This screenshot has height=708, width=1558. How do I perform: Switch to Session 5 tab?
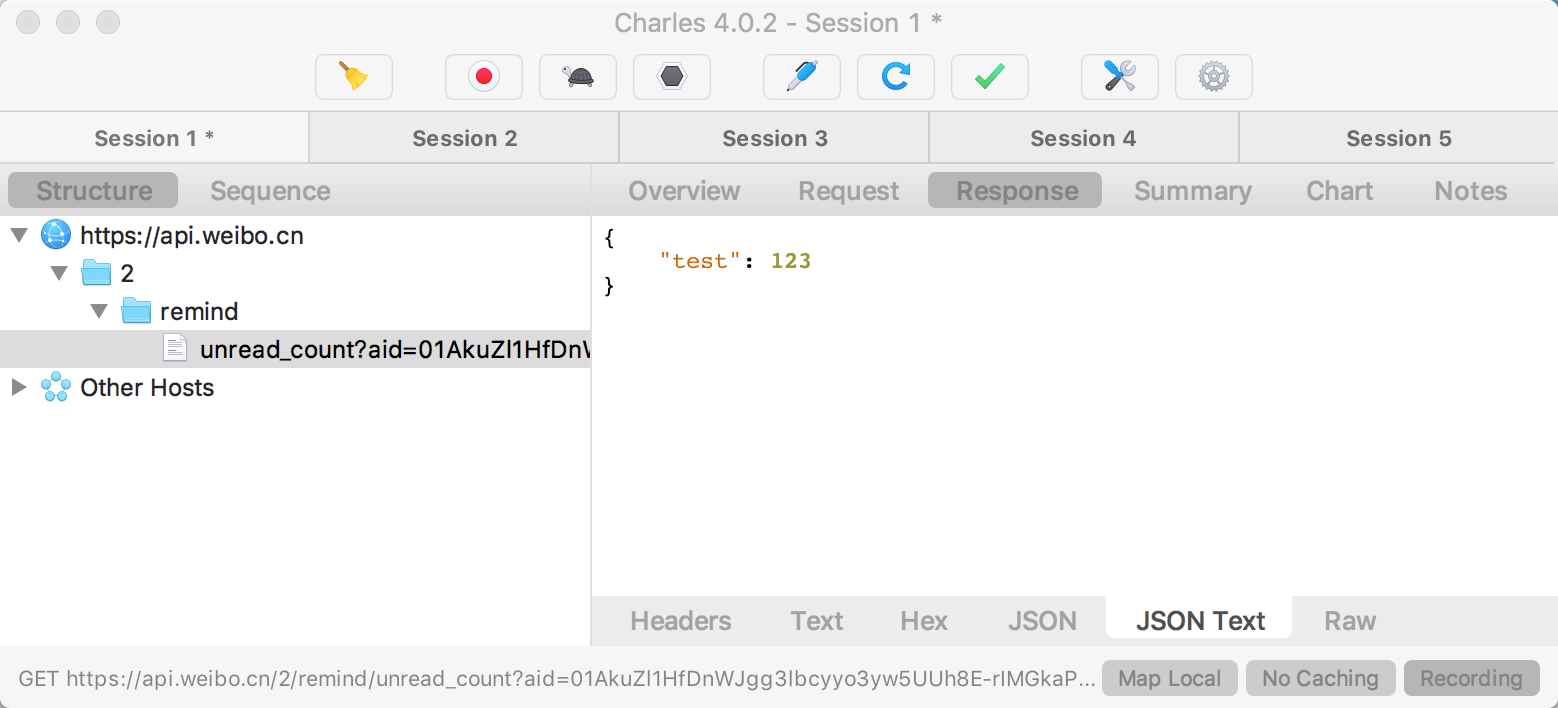click(1399, 138)
